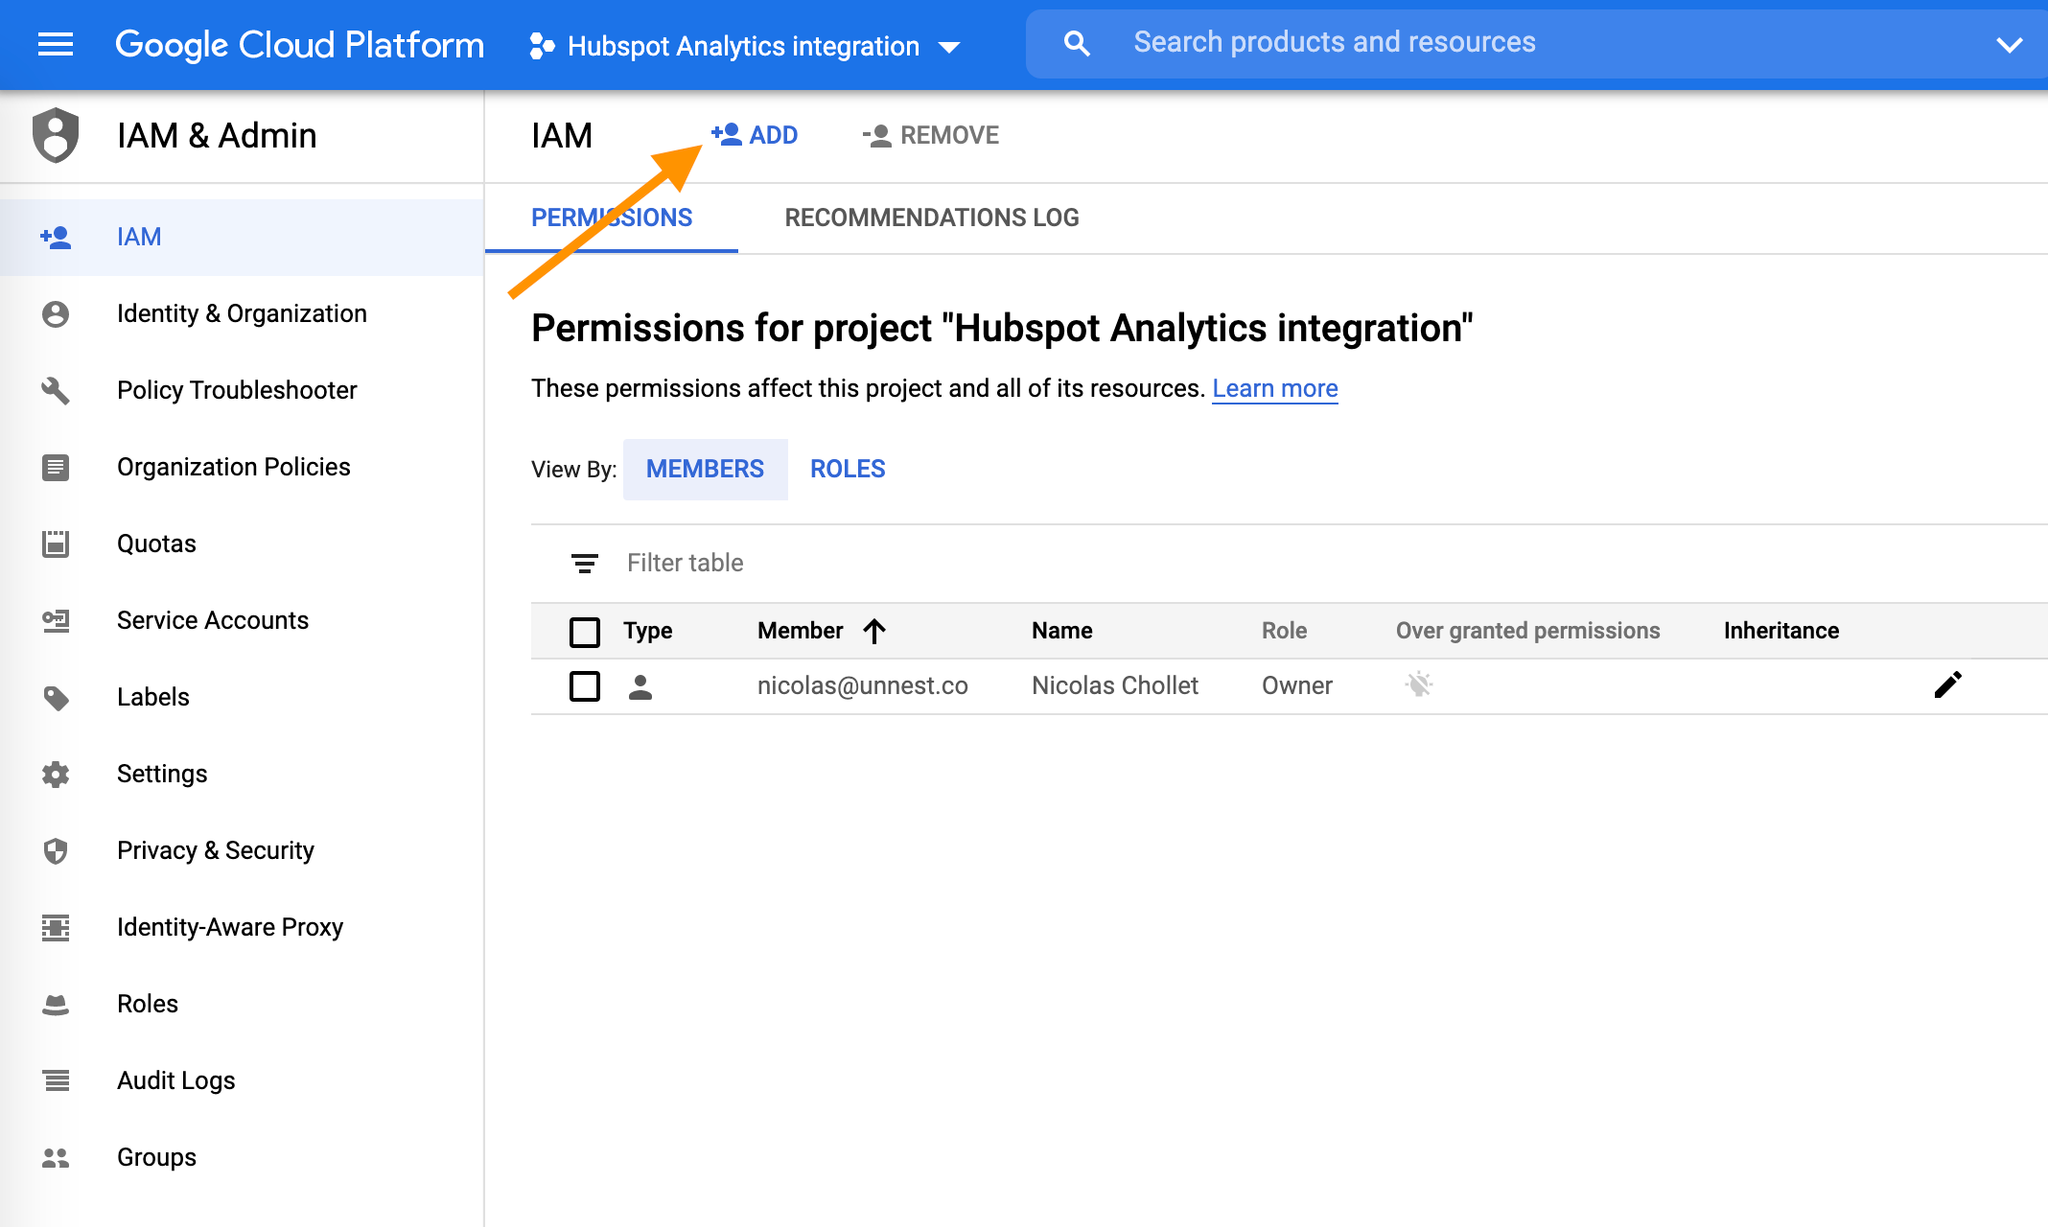Switch to the PERMISSIONS tab
Image resolution: width=2048 pixels, height=1227 pixels.
(611, 217)
